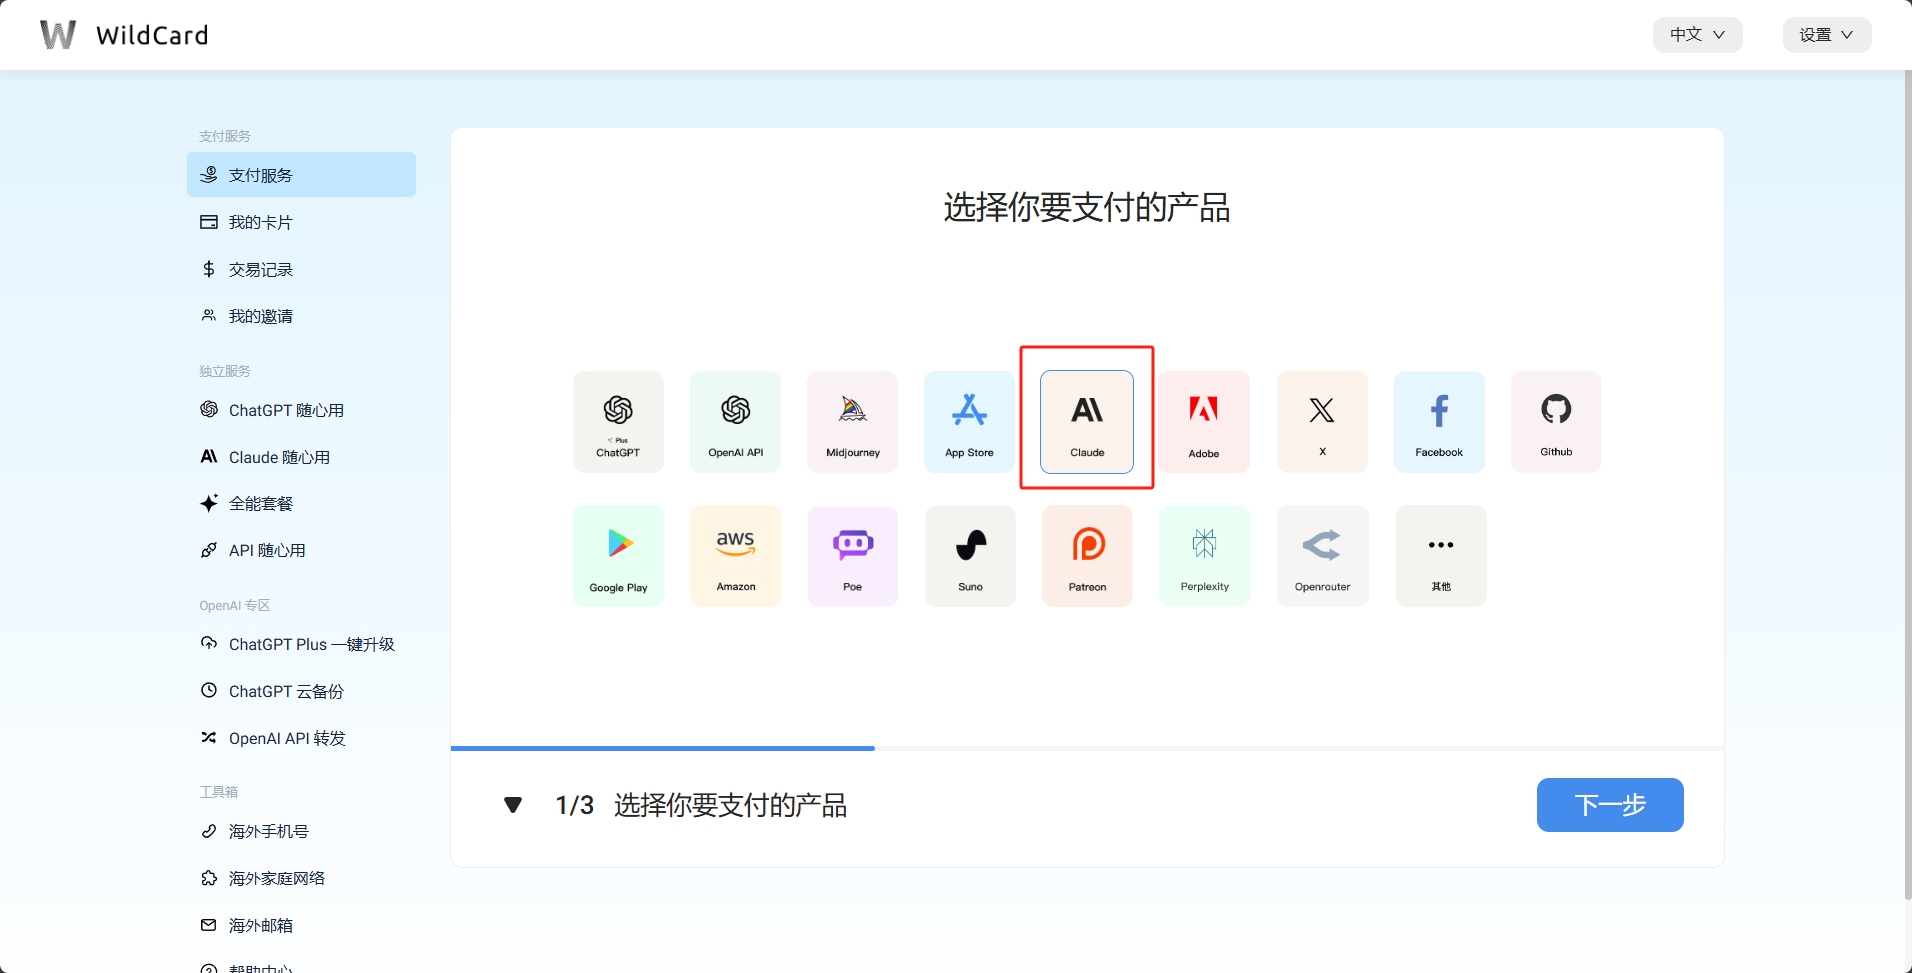Open 支付服务 in the sidebar
This screenshot has width=1912, height=973.
(301, 175)
